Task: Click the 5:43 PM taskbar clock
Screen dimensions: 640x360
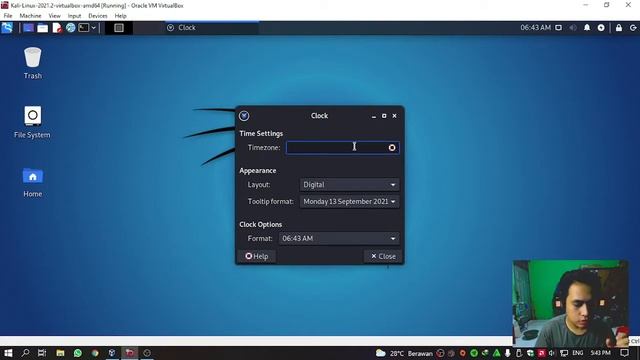Action: (x=601, y=353)
